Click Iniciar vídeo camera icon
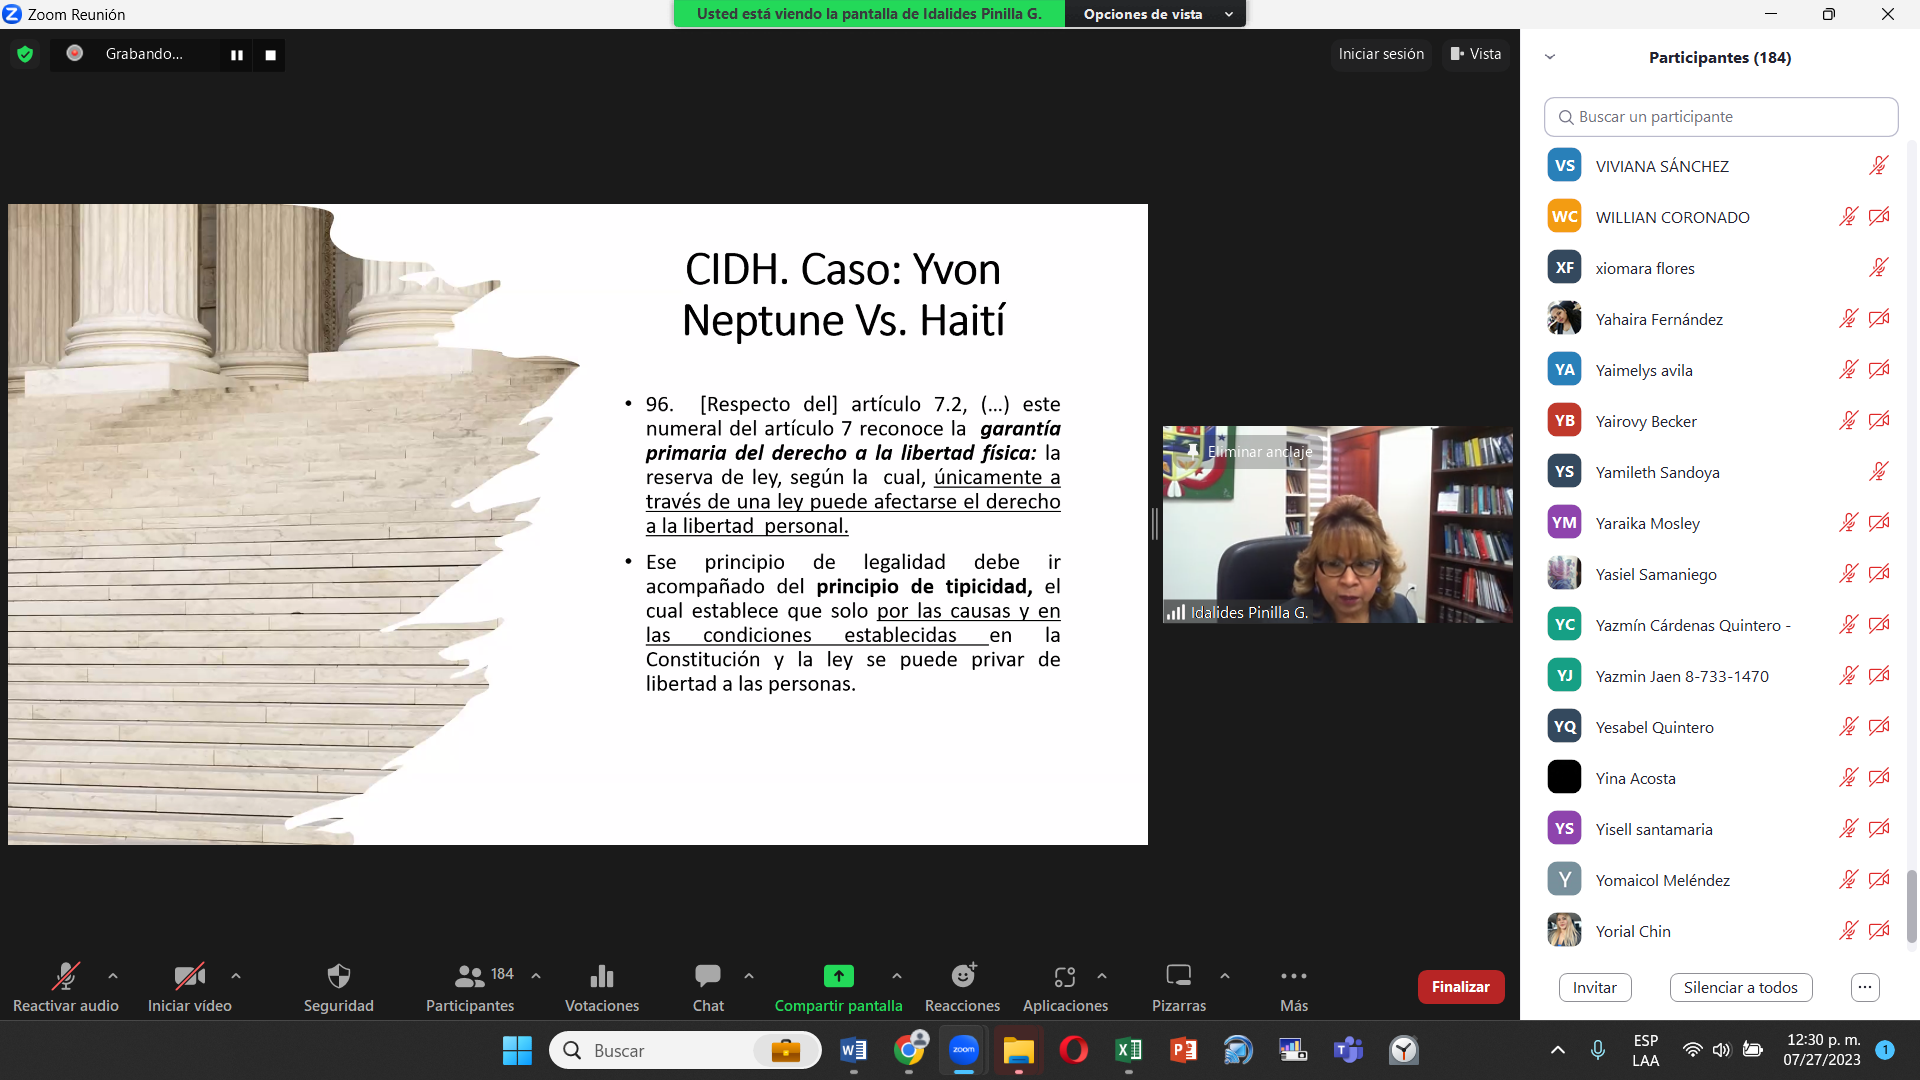The width and height of the screenshot is (1920, 1080). pyautogui.click(x=189, y=975)
